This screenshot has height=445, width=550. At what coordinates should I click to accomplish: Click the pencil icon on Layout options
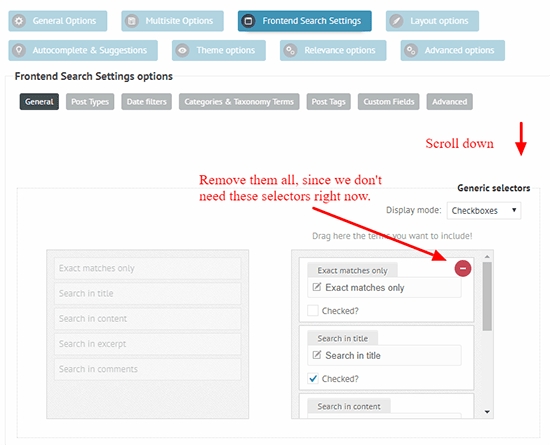(396, 21)
